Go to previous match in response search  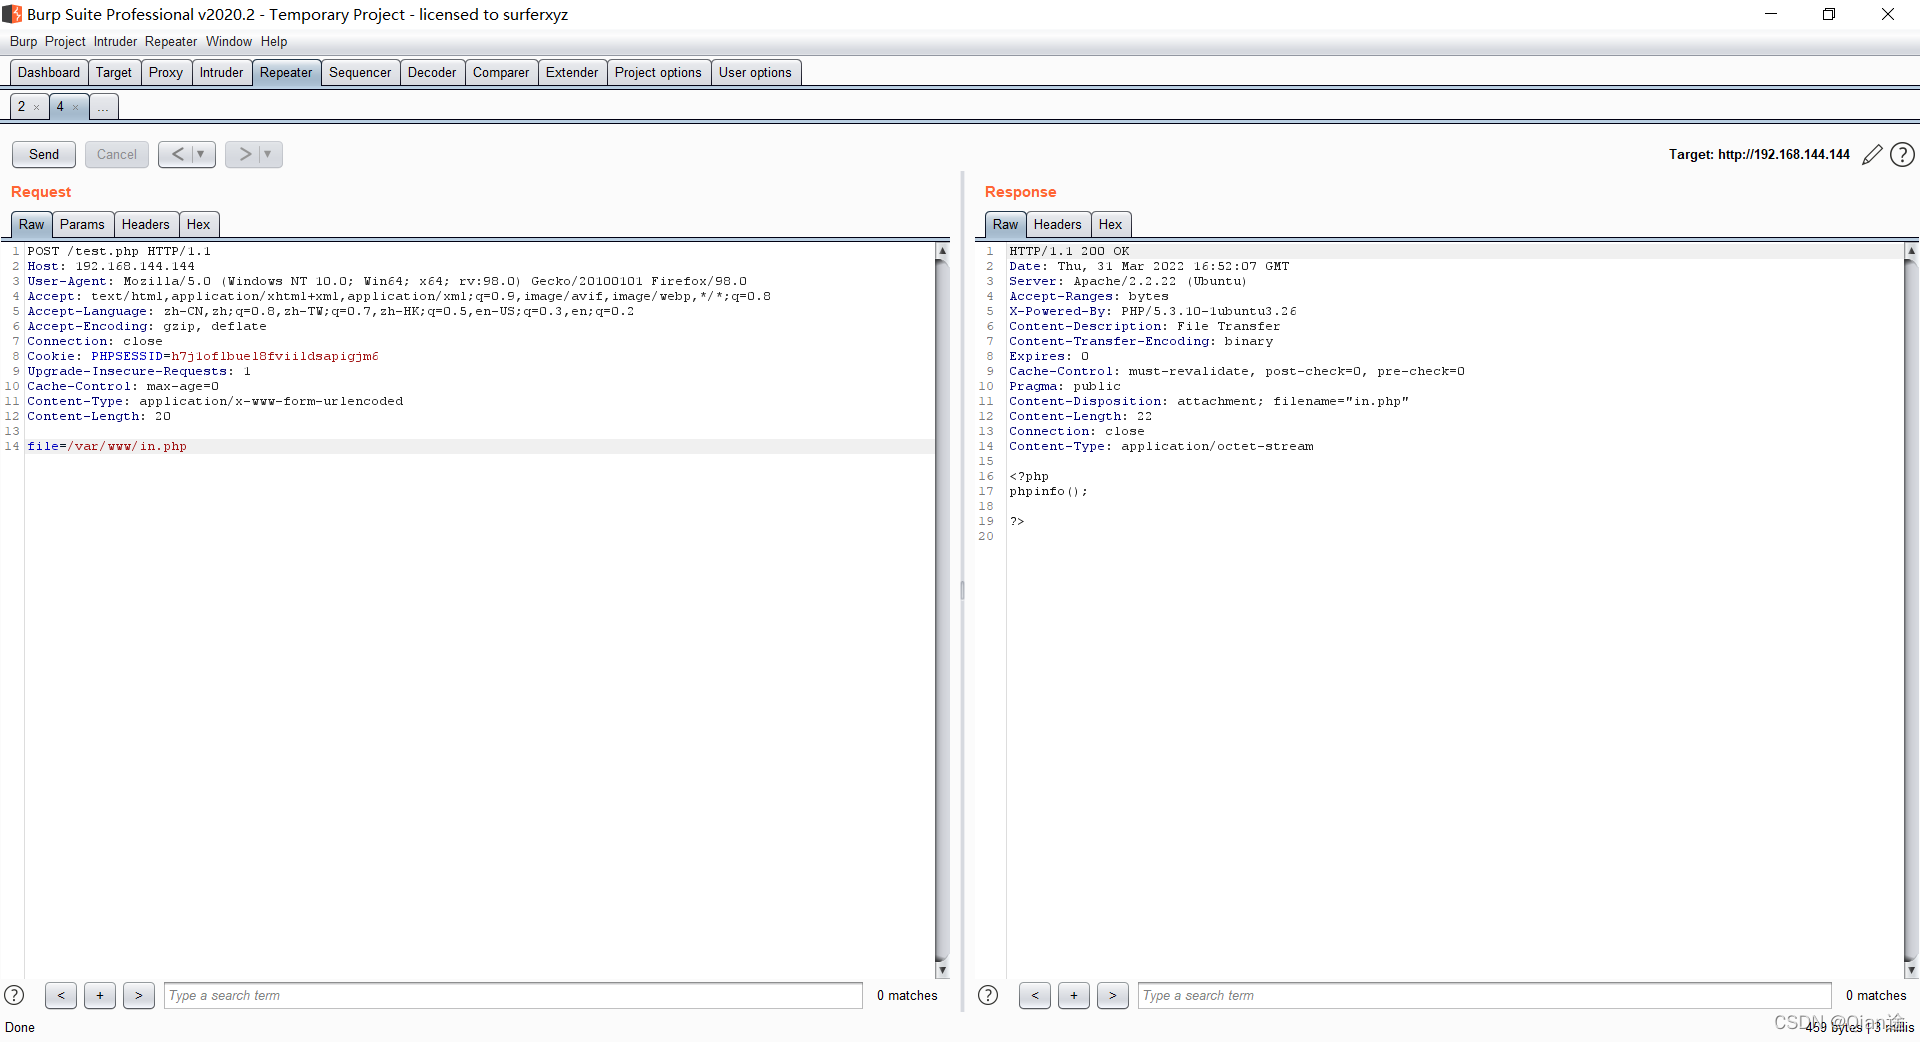click(1035, 995)
